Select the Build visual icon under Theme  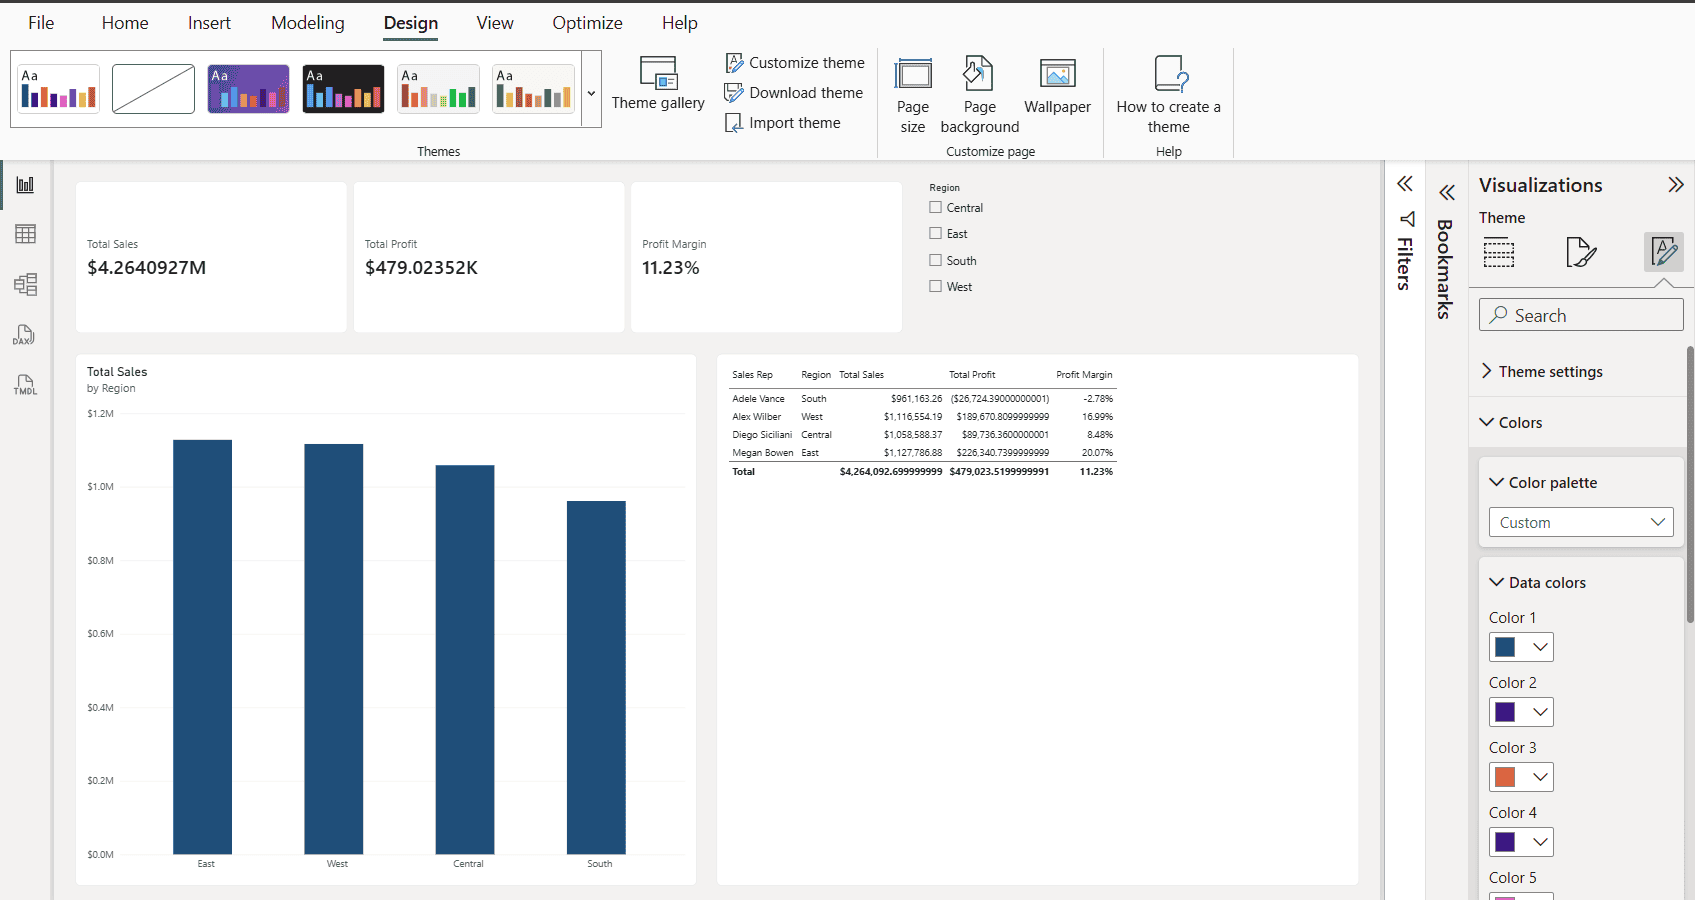(1499, 252)
